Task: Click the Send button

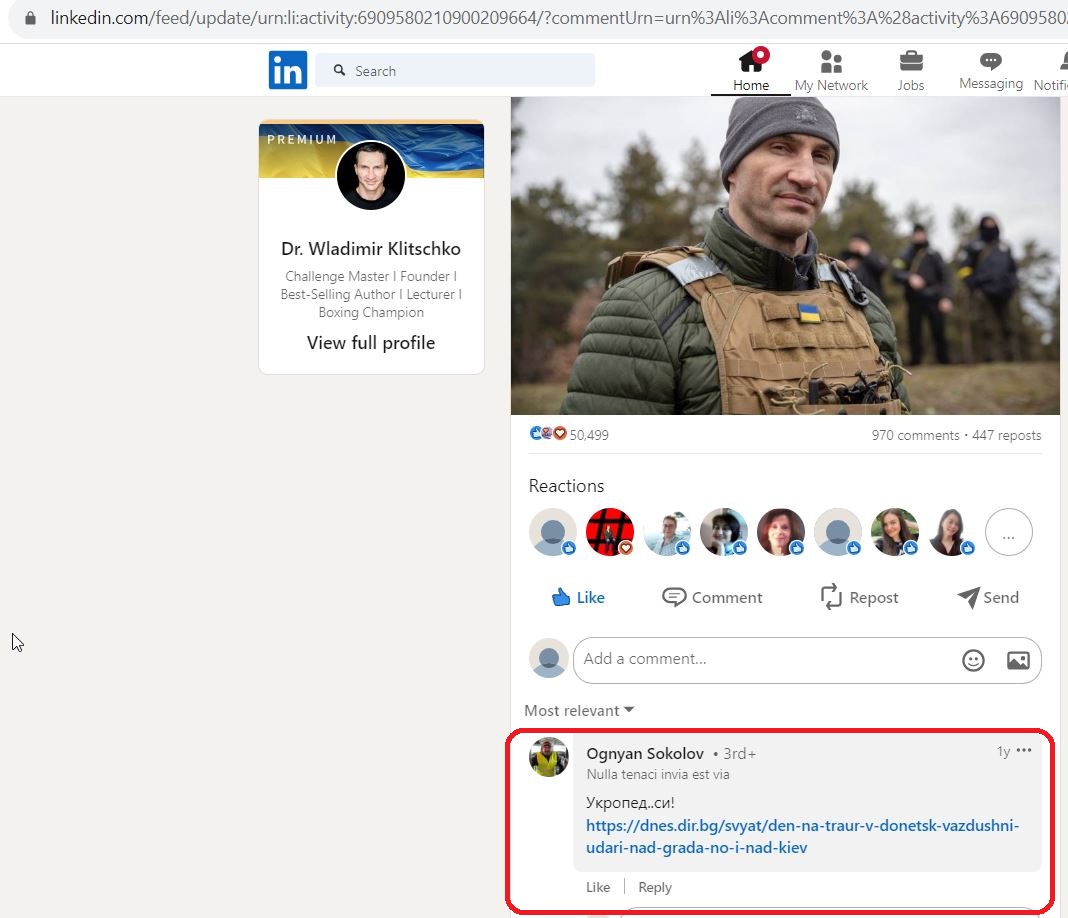Action: [x=988, y=597]
